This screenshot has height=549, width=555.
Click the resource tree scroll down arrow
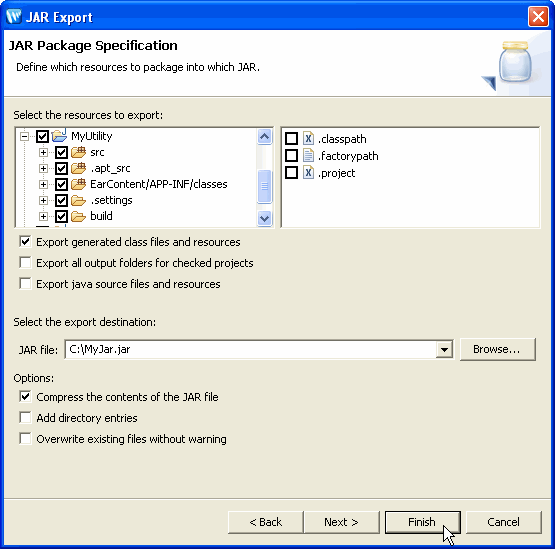click(x=264, y=218)
